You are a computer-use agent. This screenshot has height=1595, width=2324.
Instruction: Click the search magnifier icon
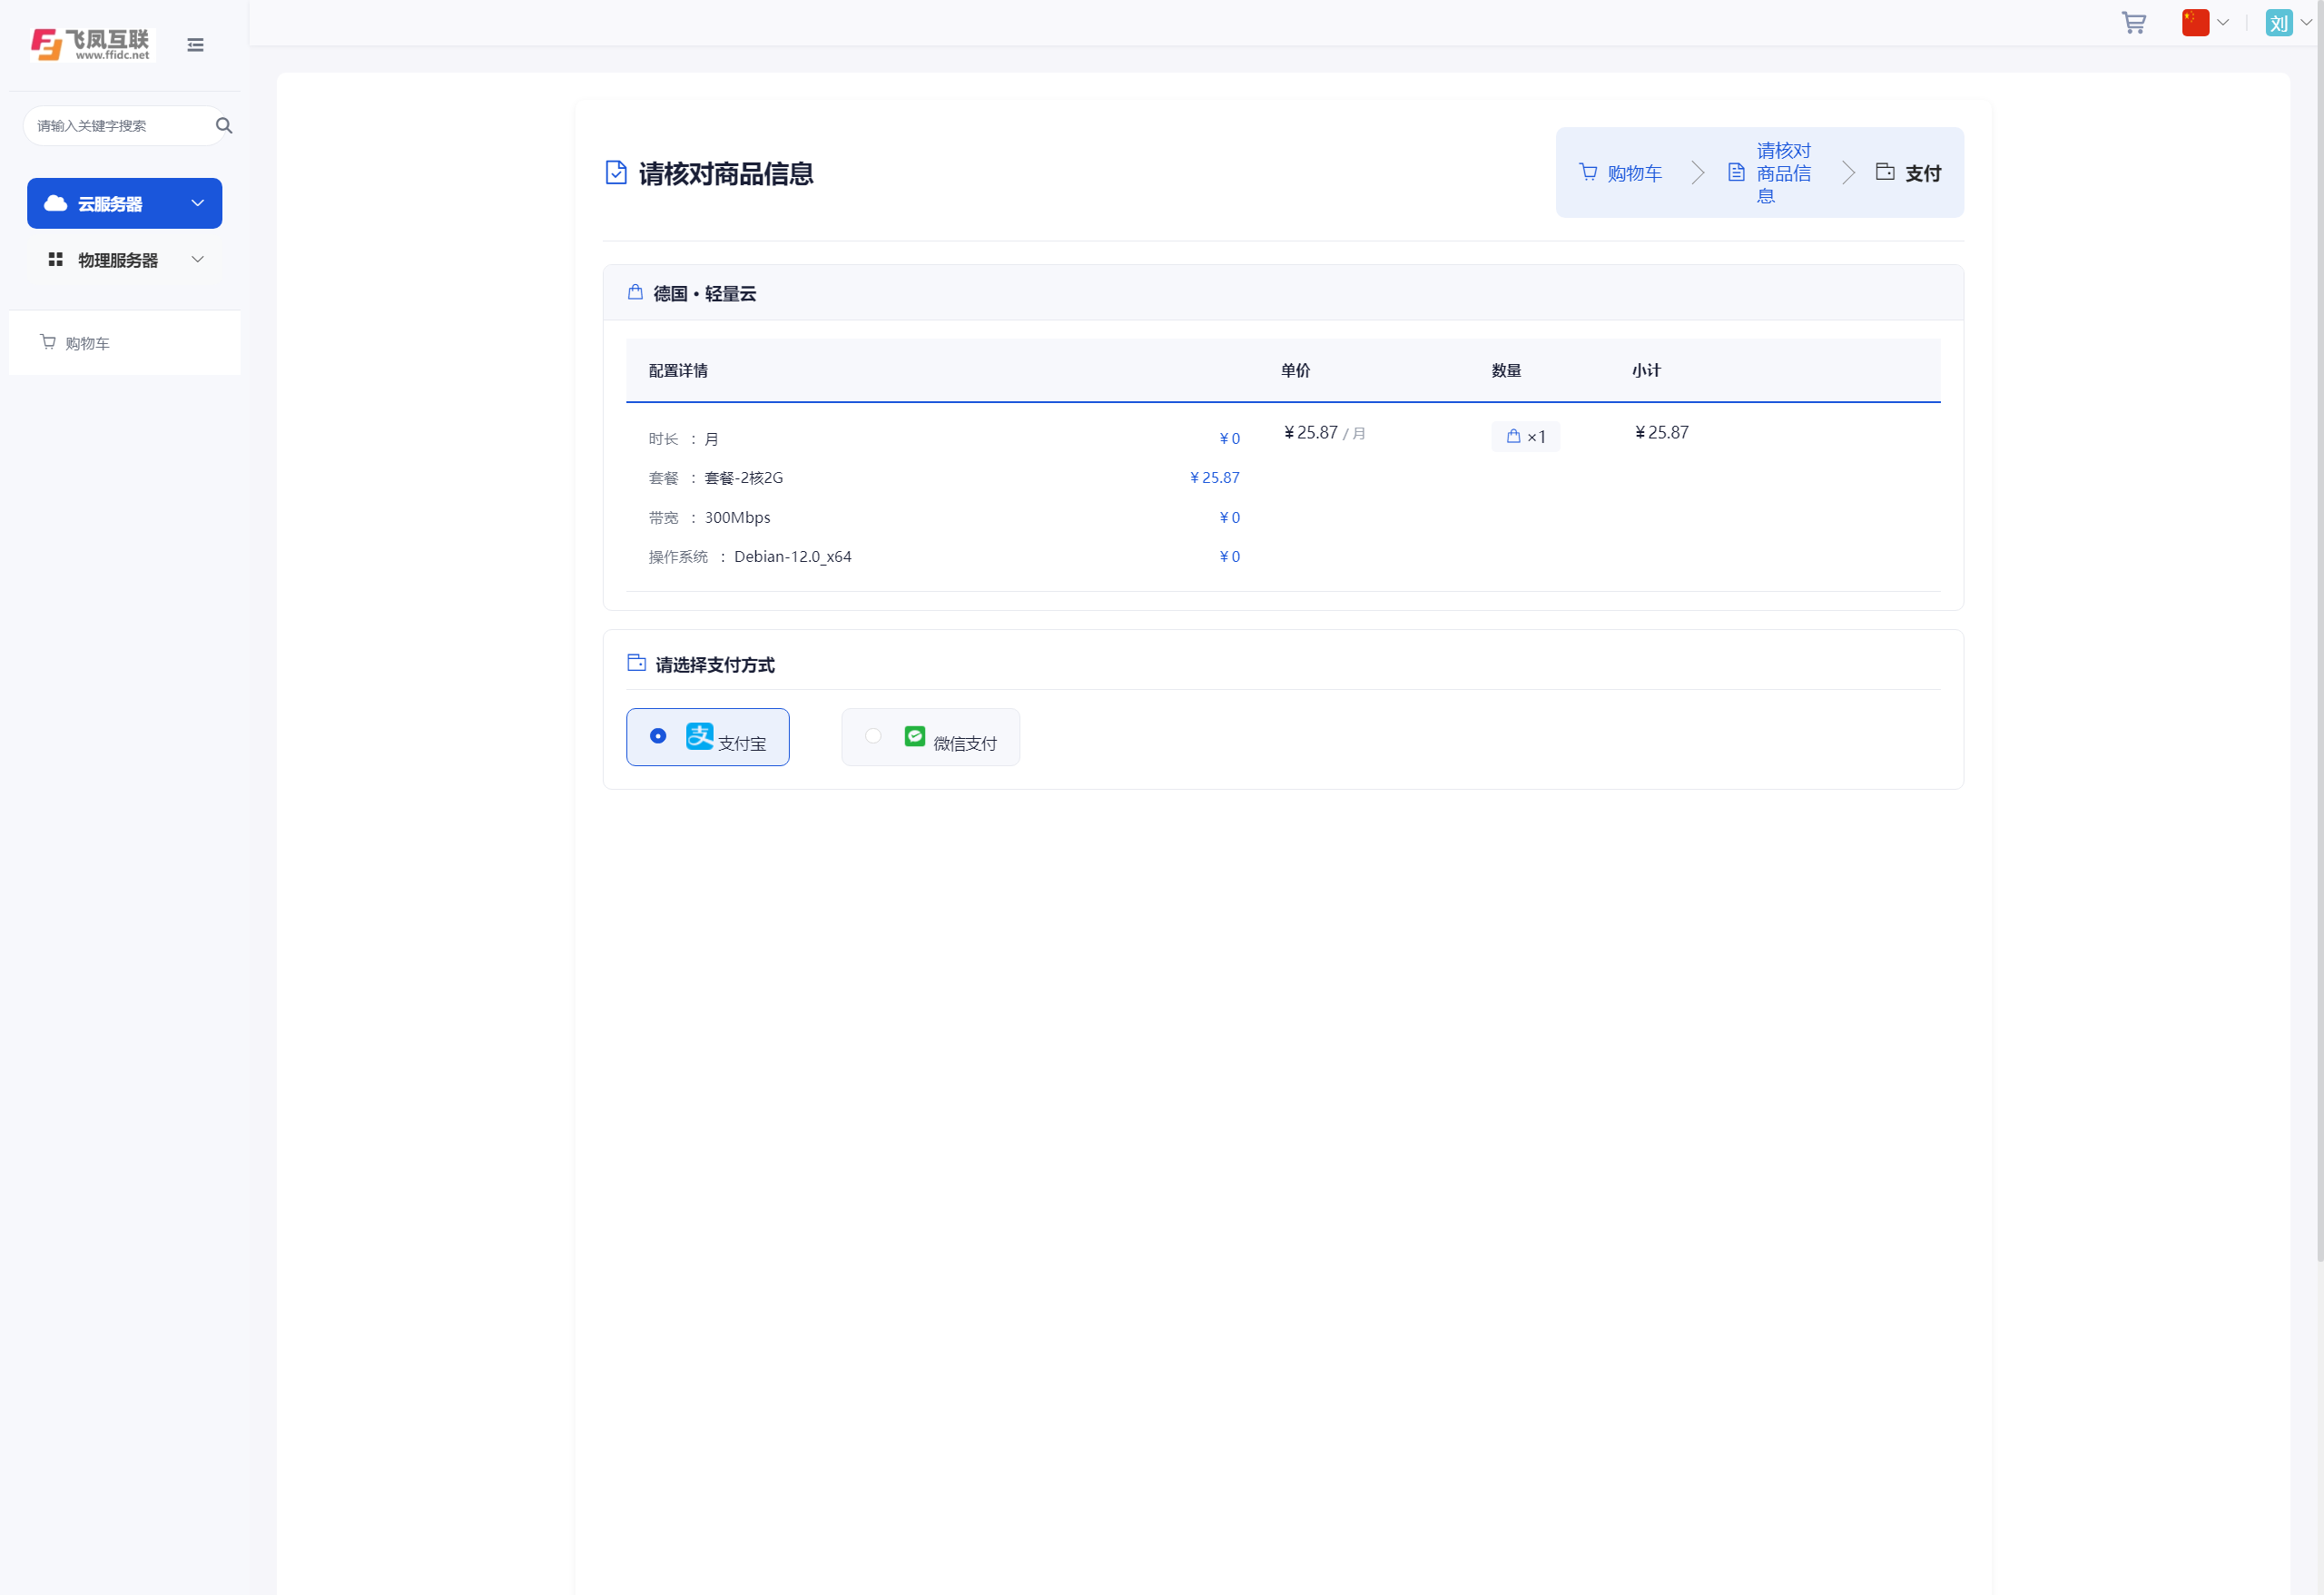tap(224, 126)
